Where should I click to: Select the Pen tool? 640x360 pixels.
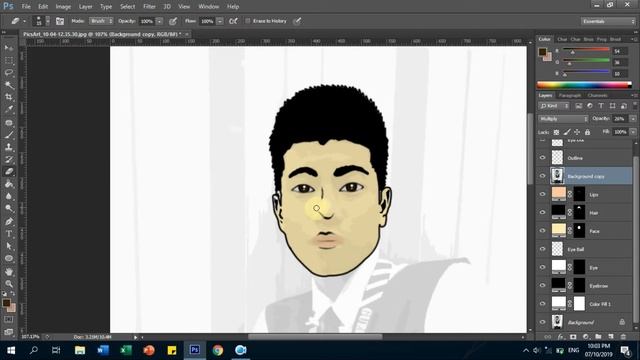point(9,221)
